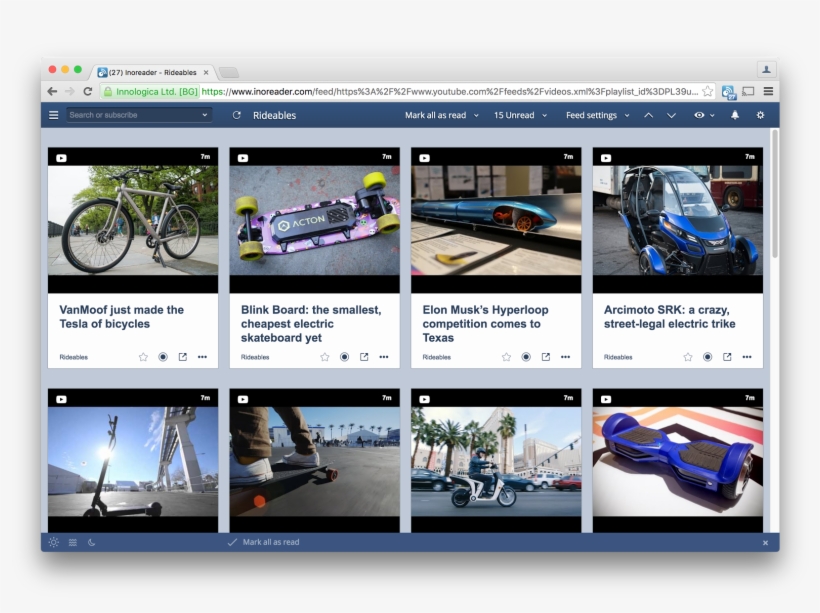Click Rideables feed label under Arcimoto card

pyautogui.click(x=618, y=357)
